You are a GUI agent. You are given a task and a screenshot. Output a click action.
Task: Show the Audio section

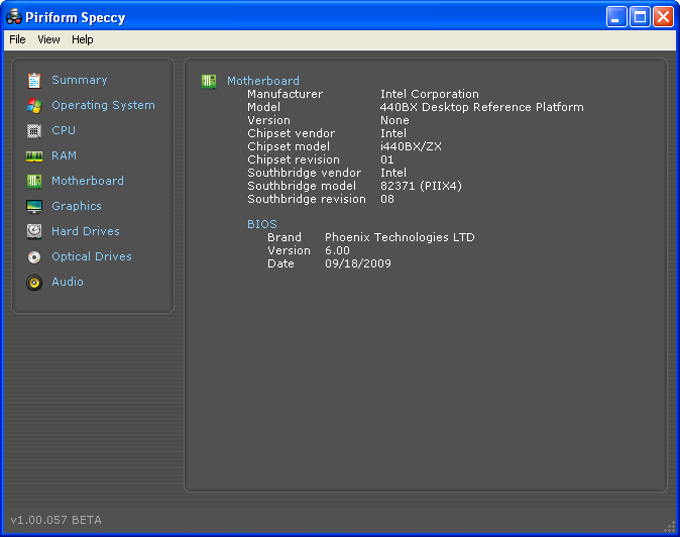click(x=68, y=282)
